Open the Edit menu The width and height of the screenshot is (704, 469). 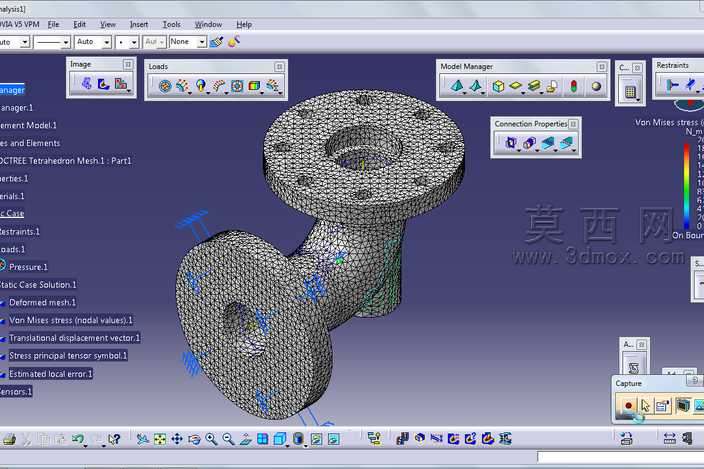[x=79, y=24]
